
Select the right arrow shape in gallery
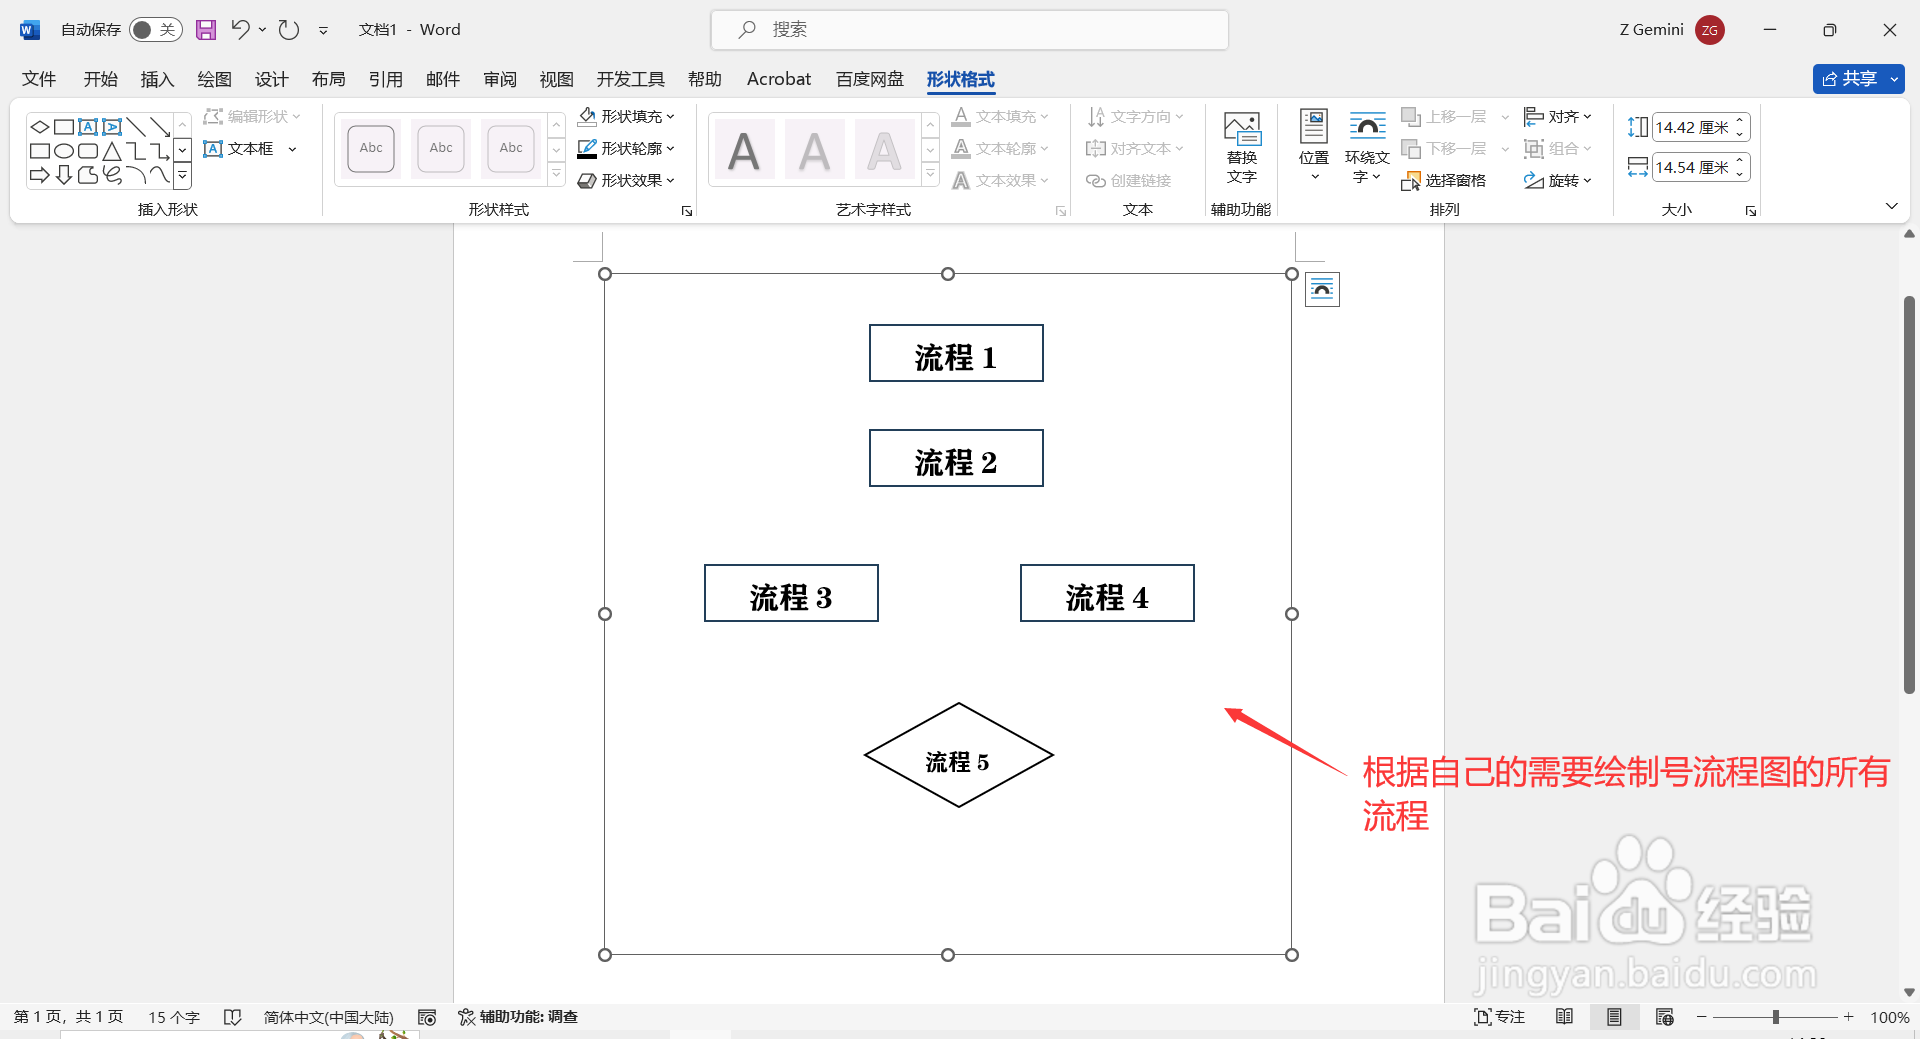pos(39,175)
